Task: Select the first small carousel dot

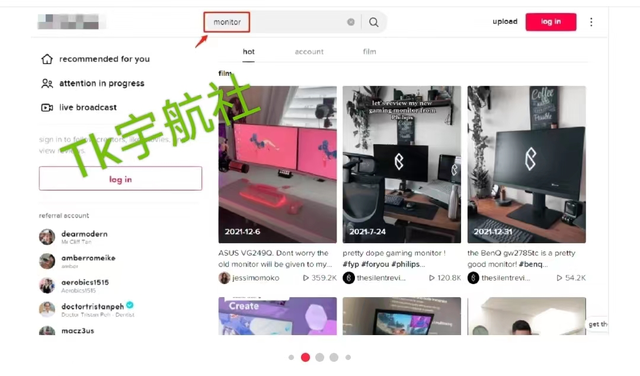Action: (291, 357)
